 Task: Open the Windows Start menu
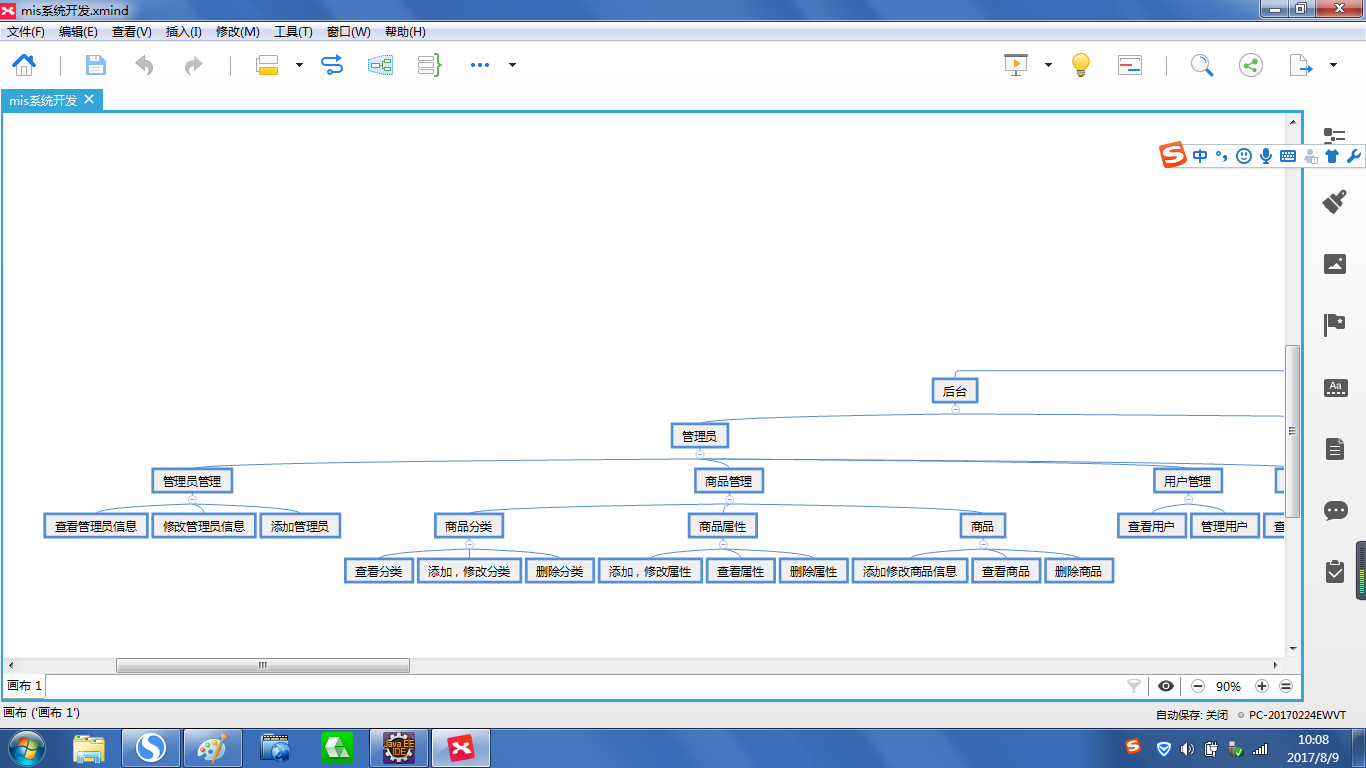coord(27,748)
